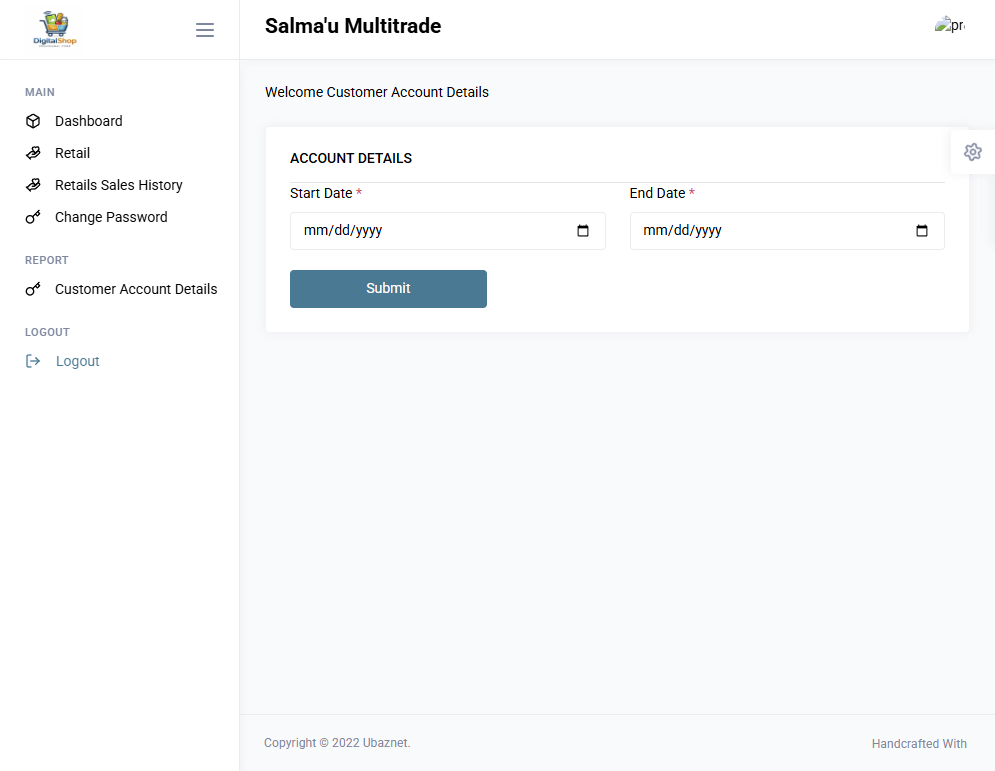Click the LOGOUT section header
This screenshot has height=771, width=995.
pyautogui.click(x=48, y=333)
